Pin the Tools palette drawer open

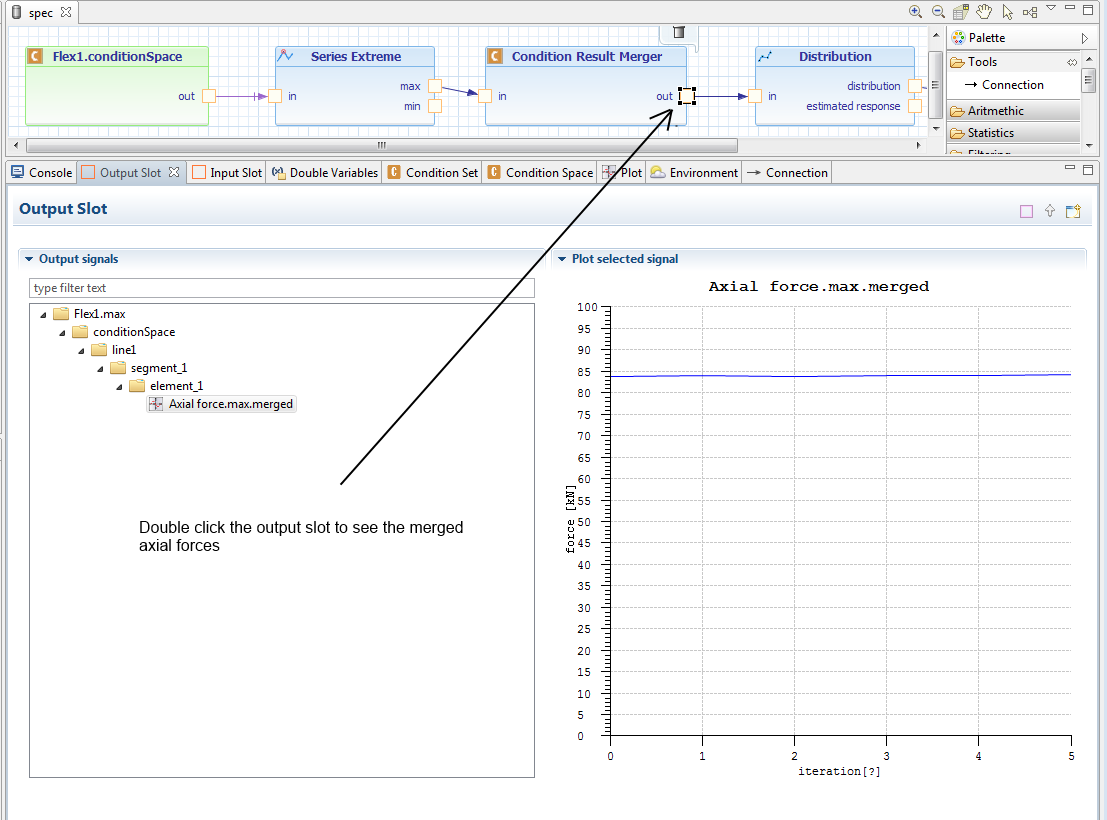[1072, 62]
